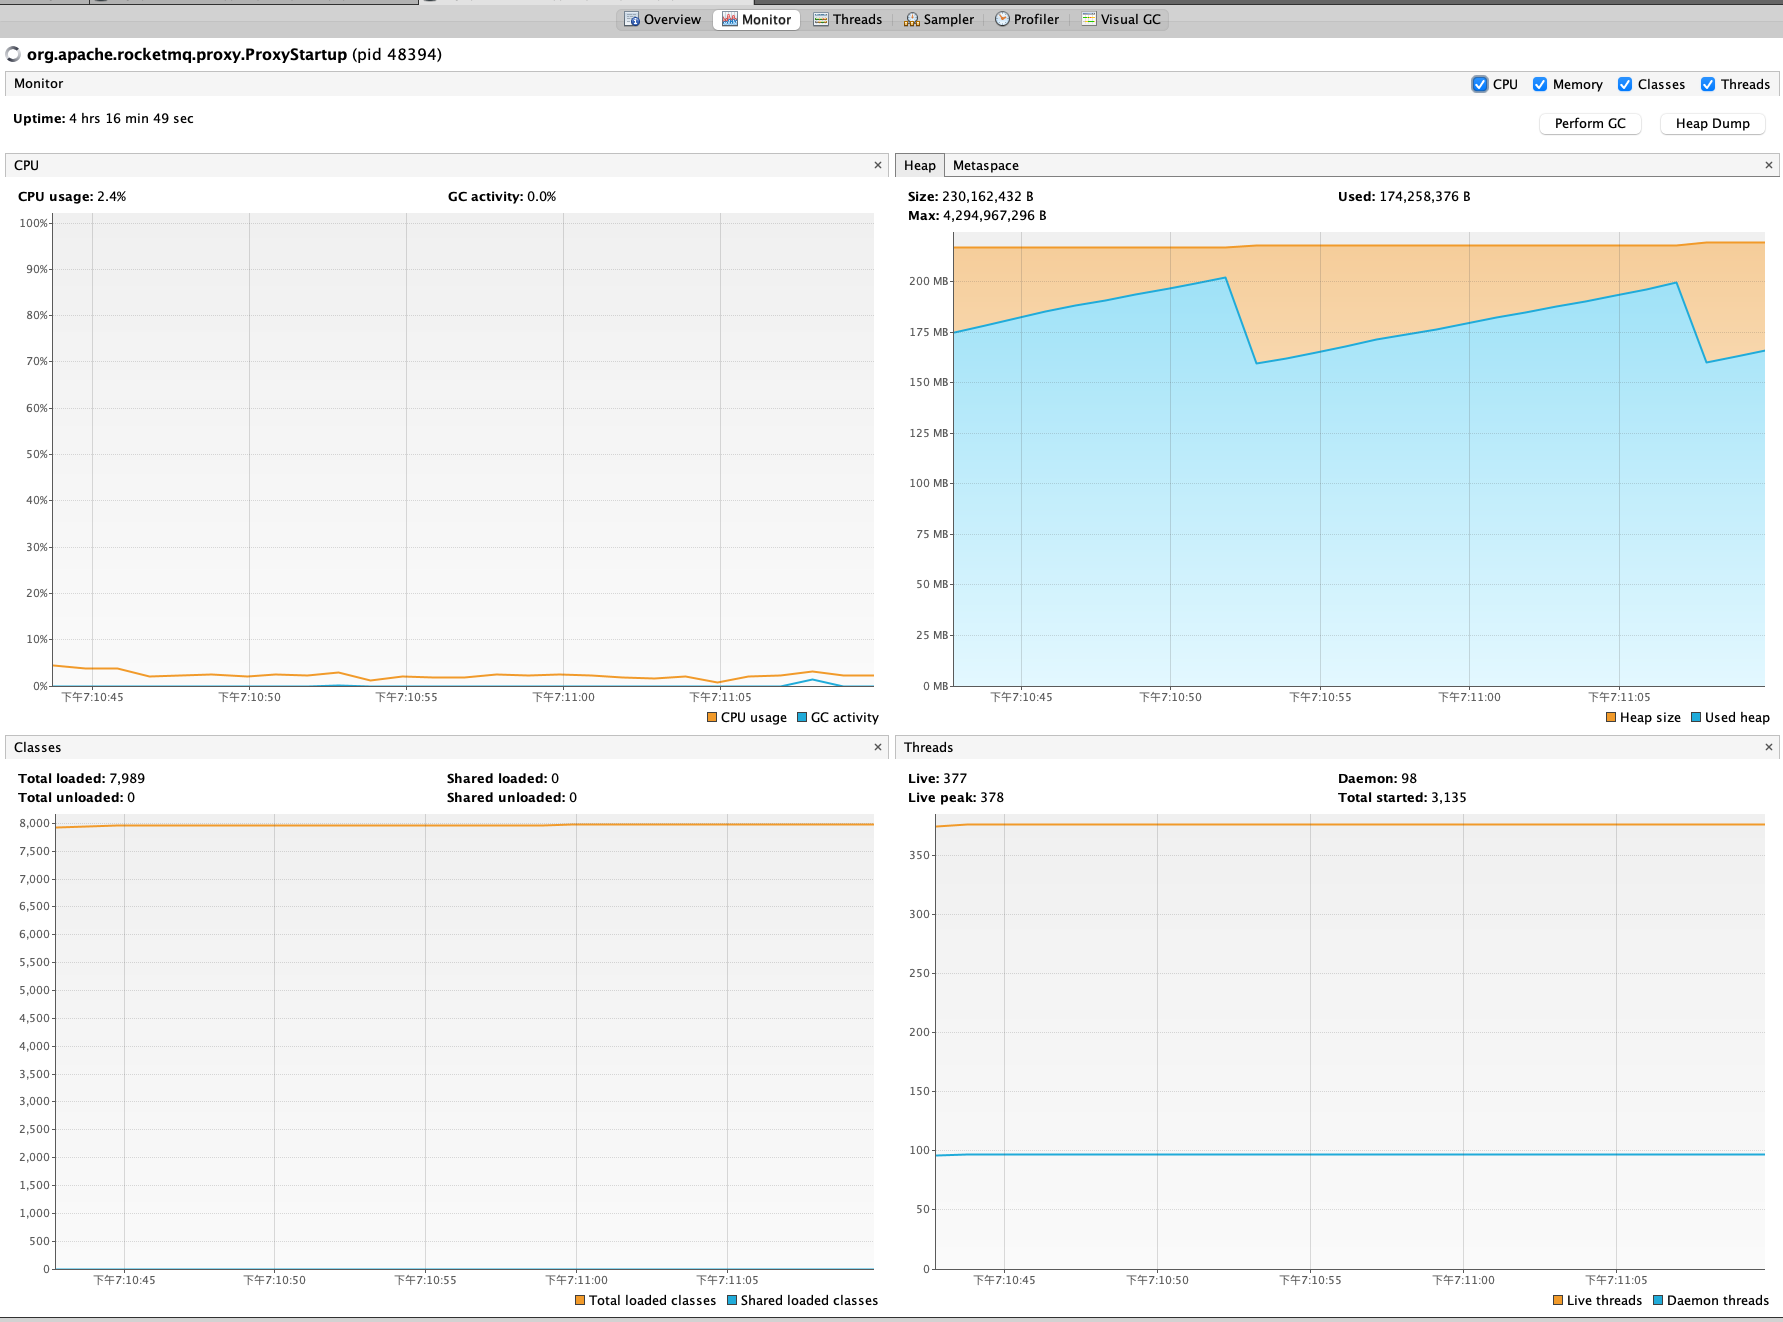1783x1322 pixels.
Task: Click the 'GC activity: 0.0%' text
Action: tap(502, 196)
